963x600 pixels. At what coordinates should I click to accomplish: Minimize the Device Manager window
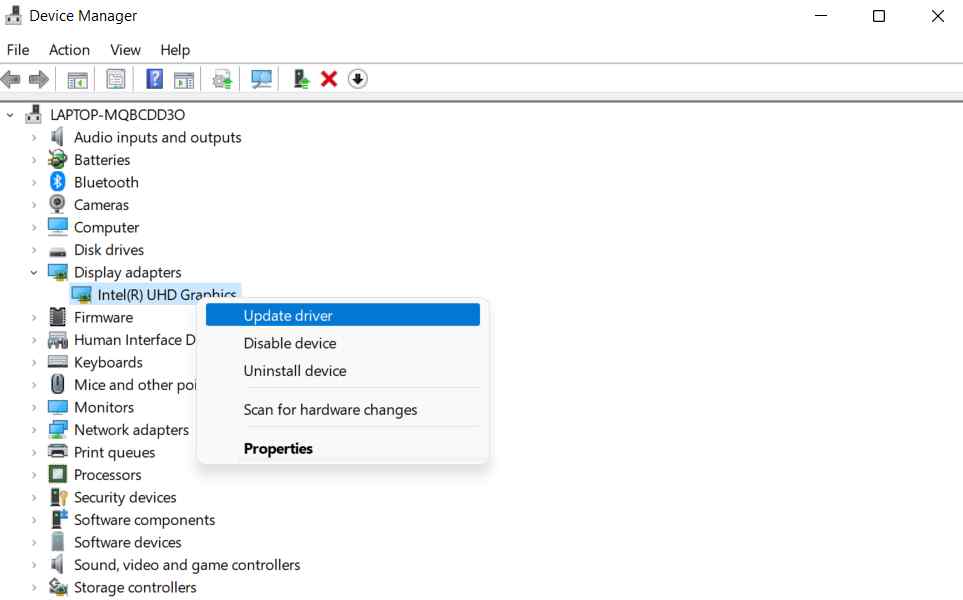pos(821,15)
